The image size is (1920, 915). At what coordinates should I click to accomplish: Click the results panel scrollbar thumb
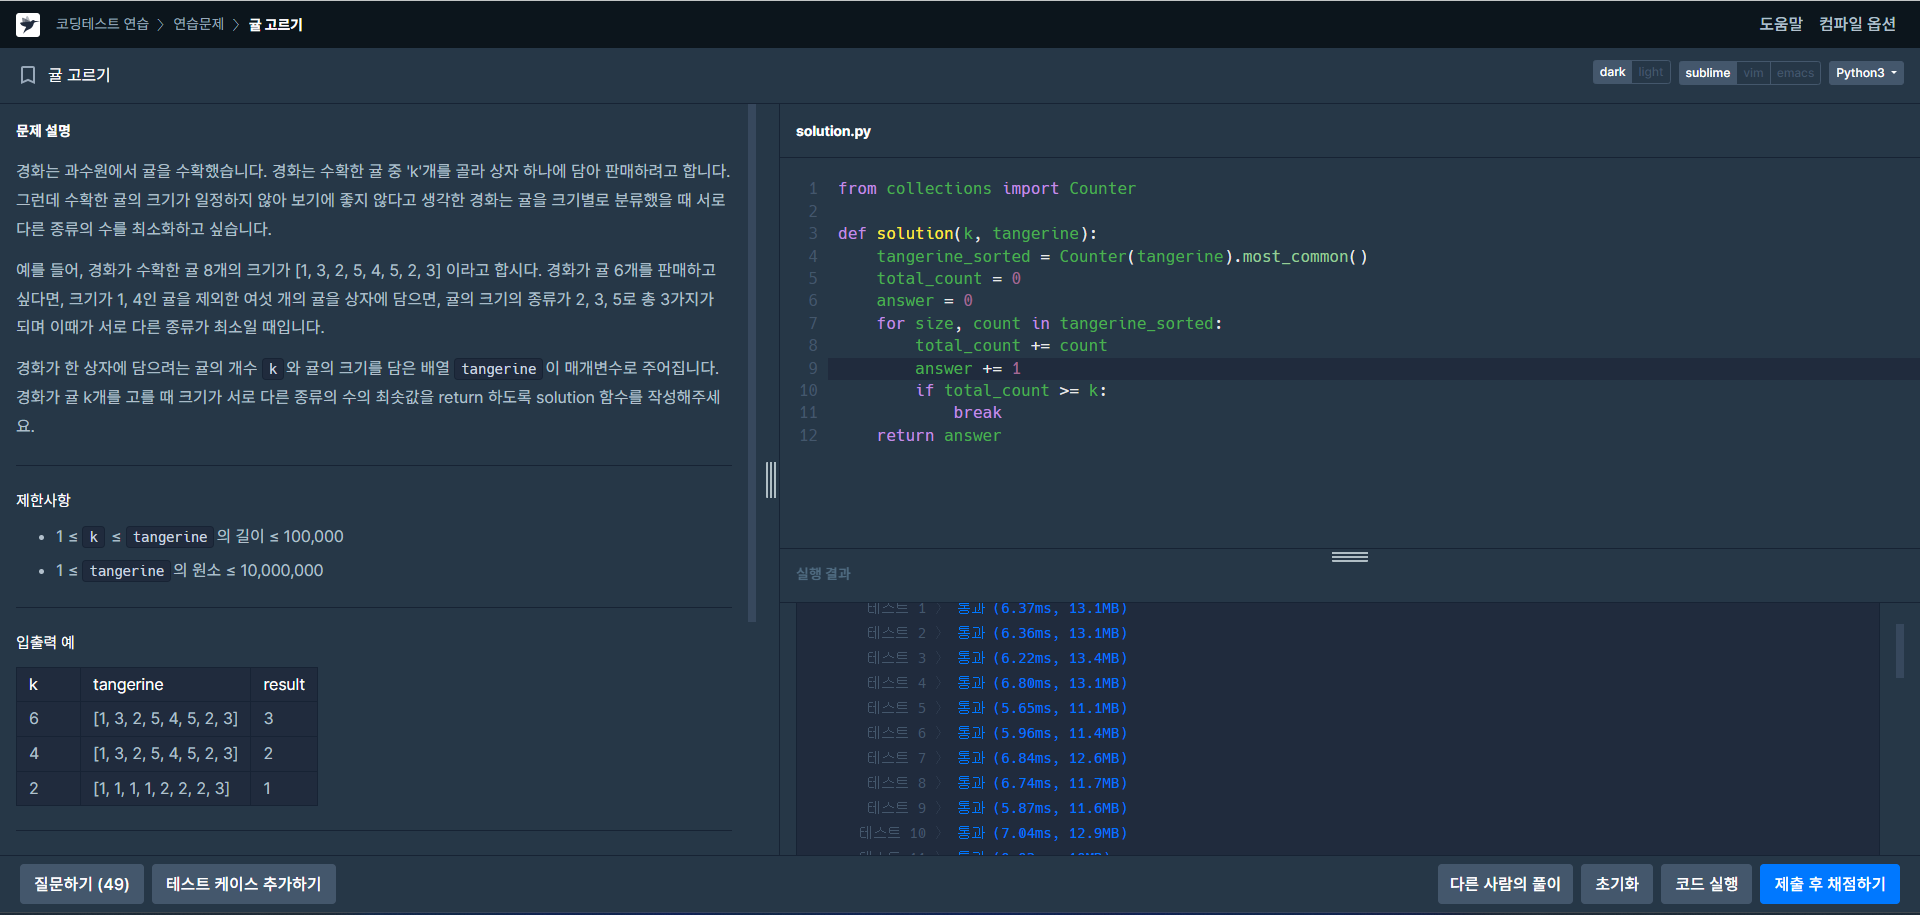1900,651
